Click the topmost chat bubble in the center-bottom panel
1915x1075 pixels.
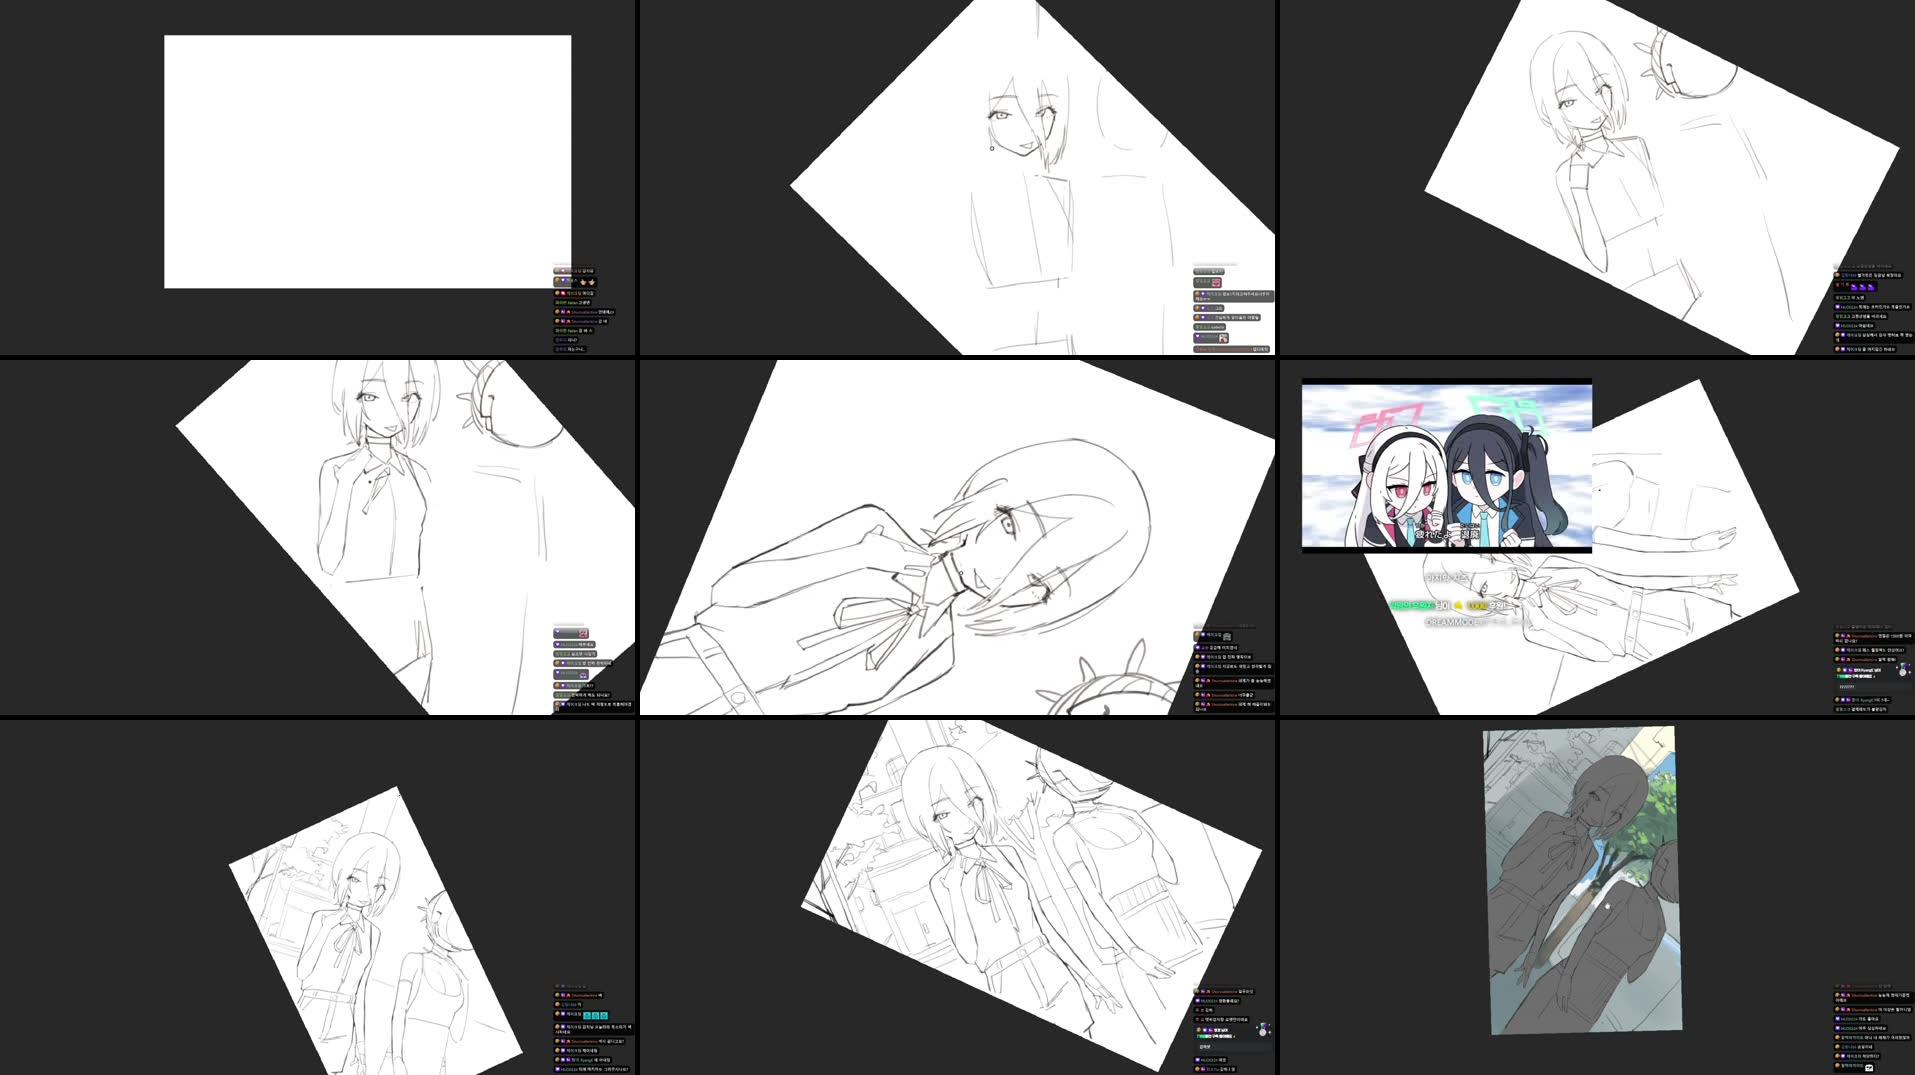1223,992
